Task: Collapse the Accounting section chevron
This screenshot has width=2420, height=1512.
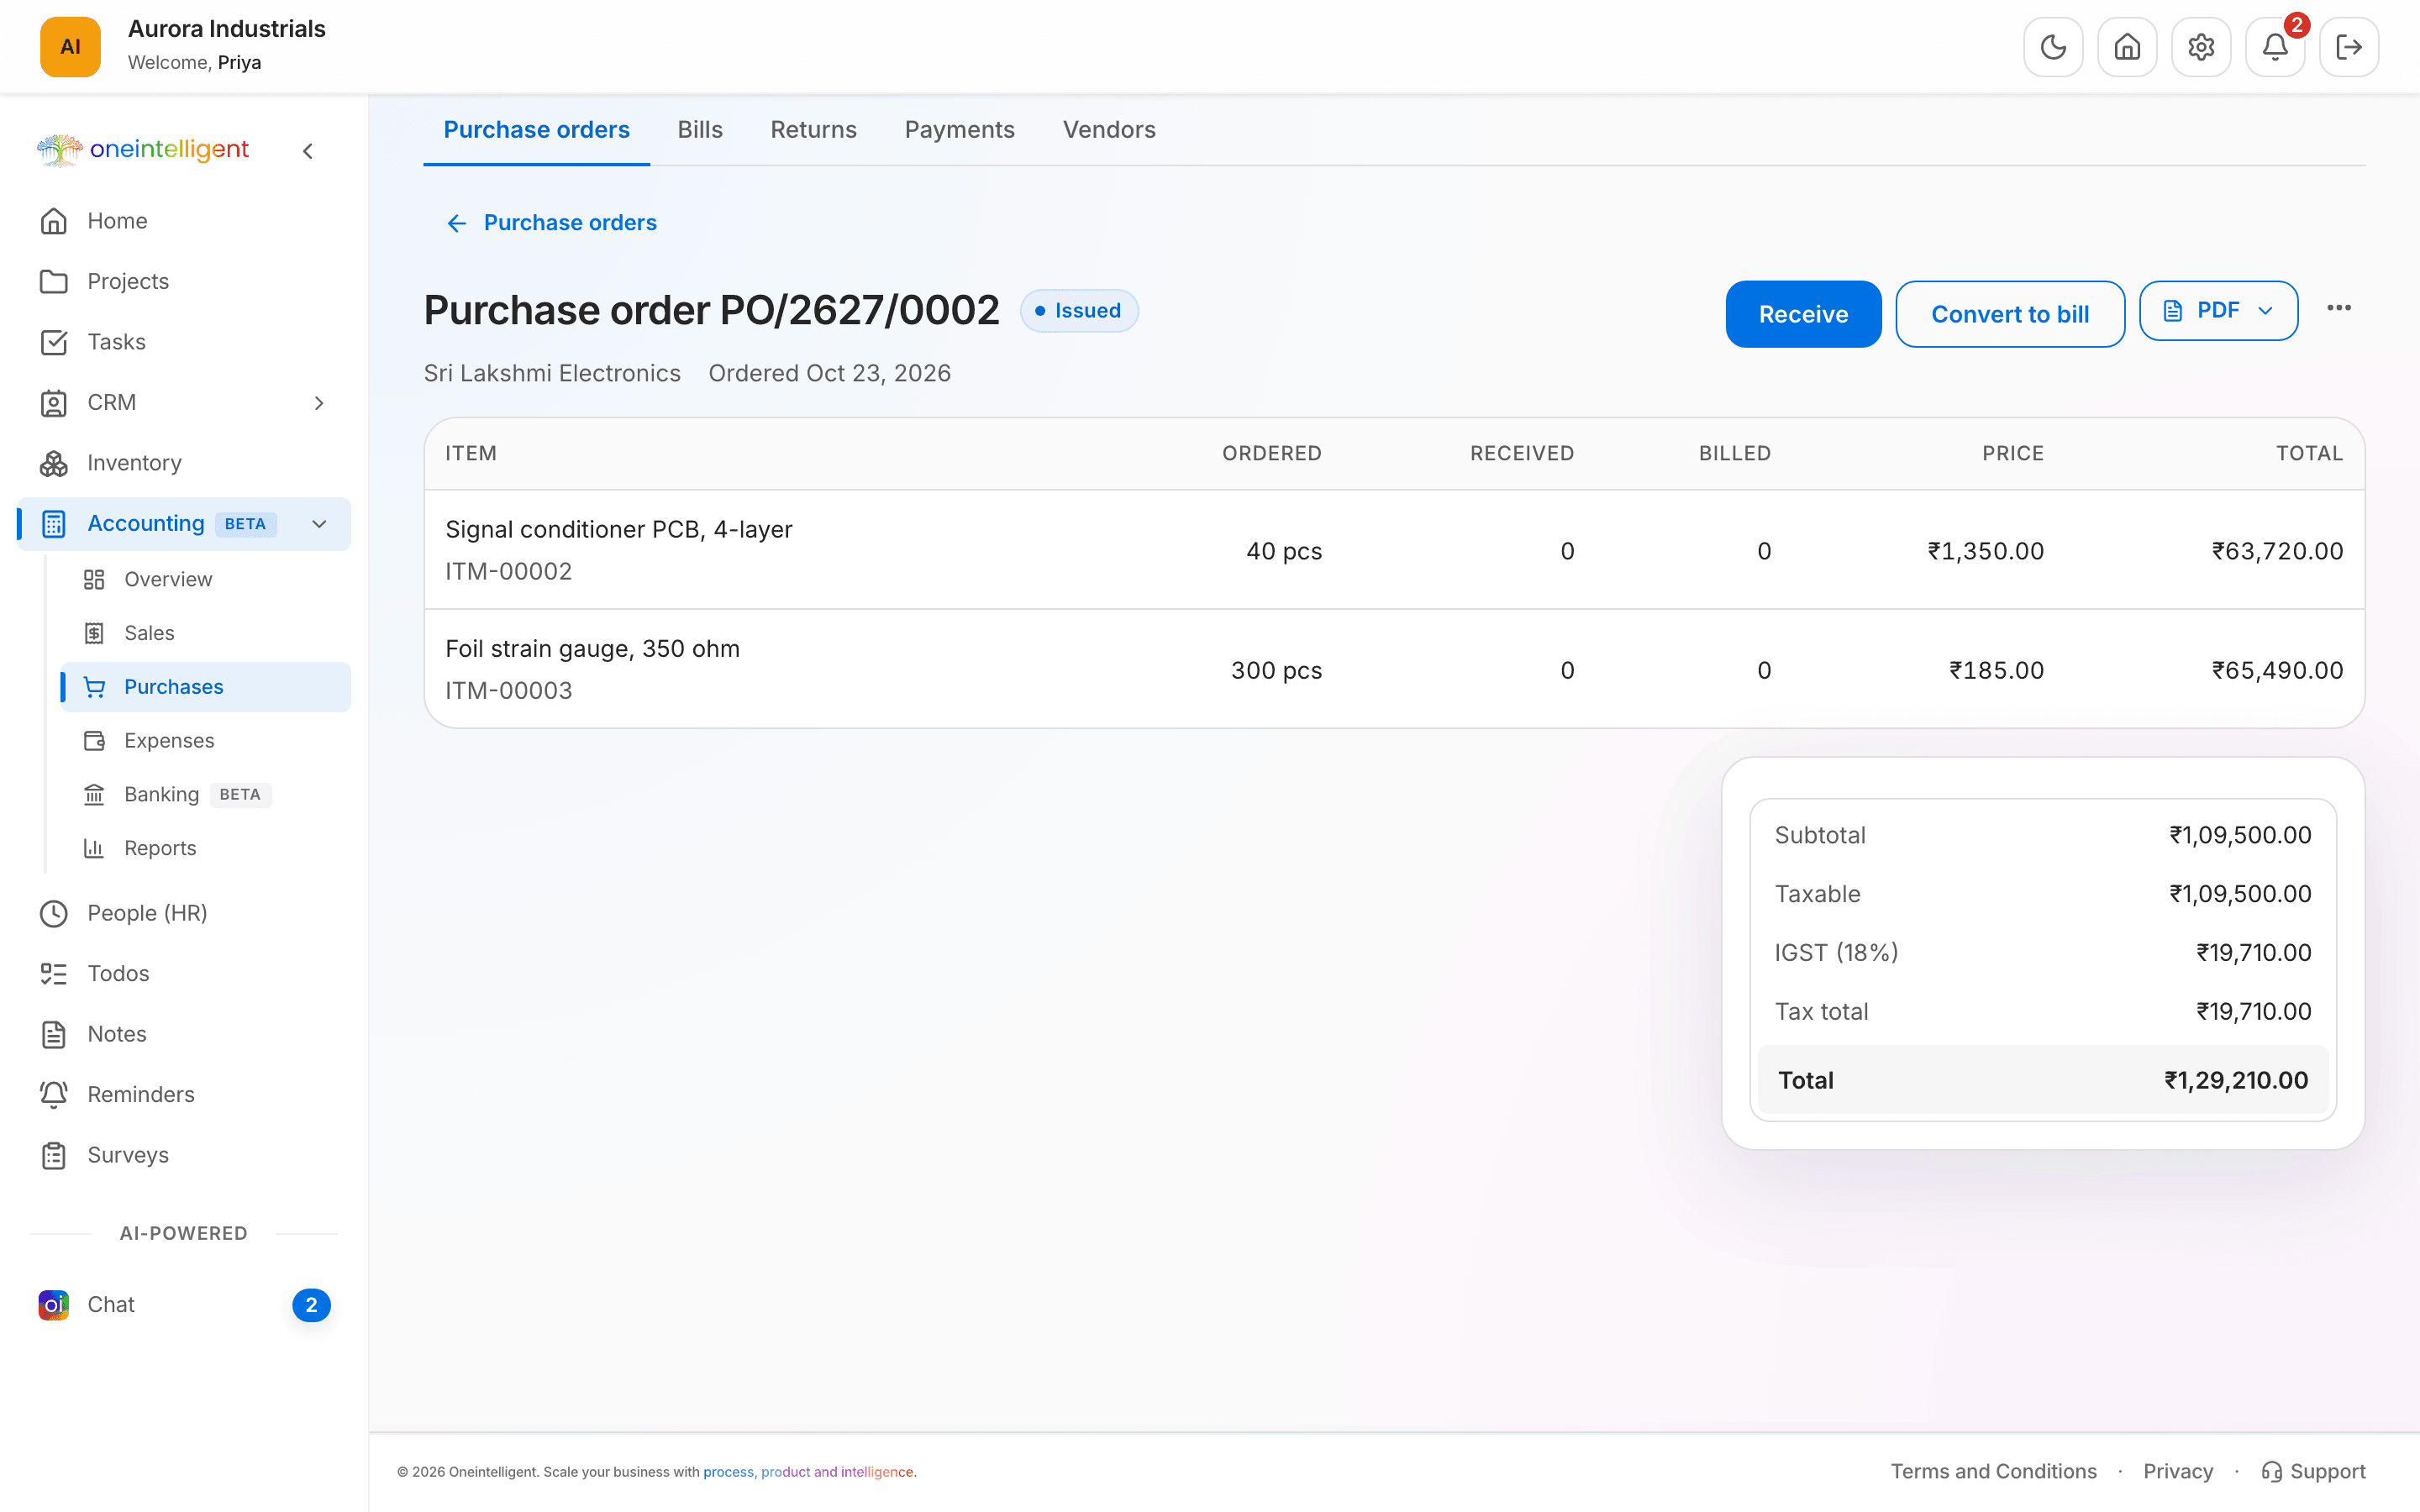Action: pos(319,524)
